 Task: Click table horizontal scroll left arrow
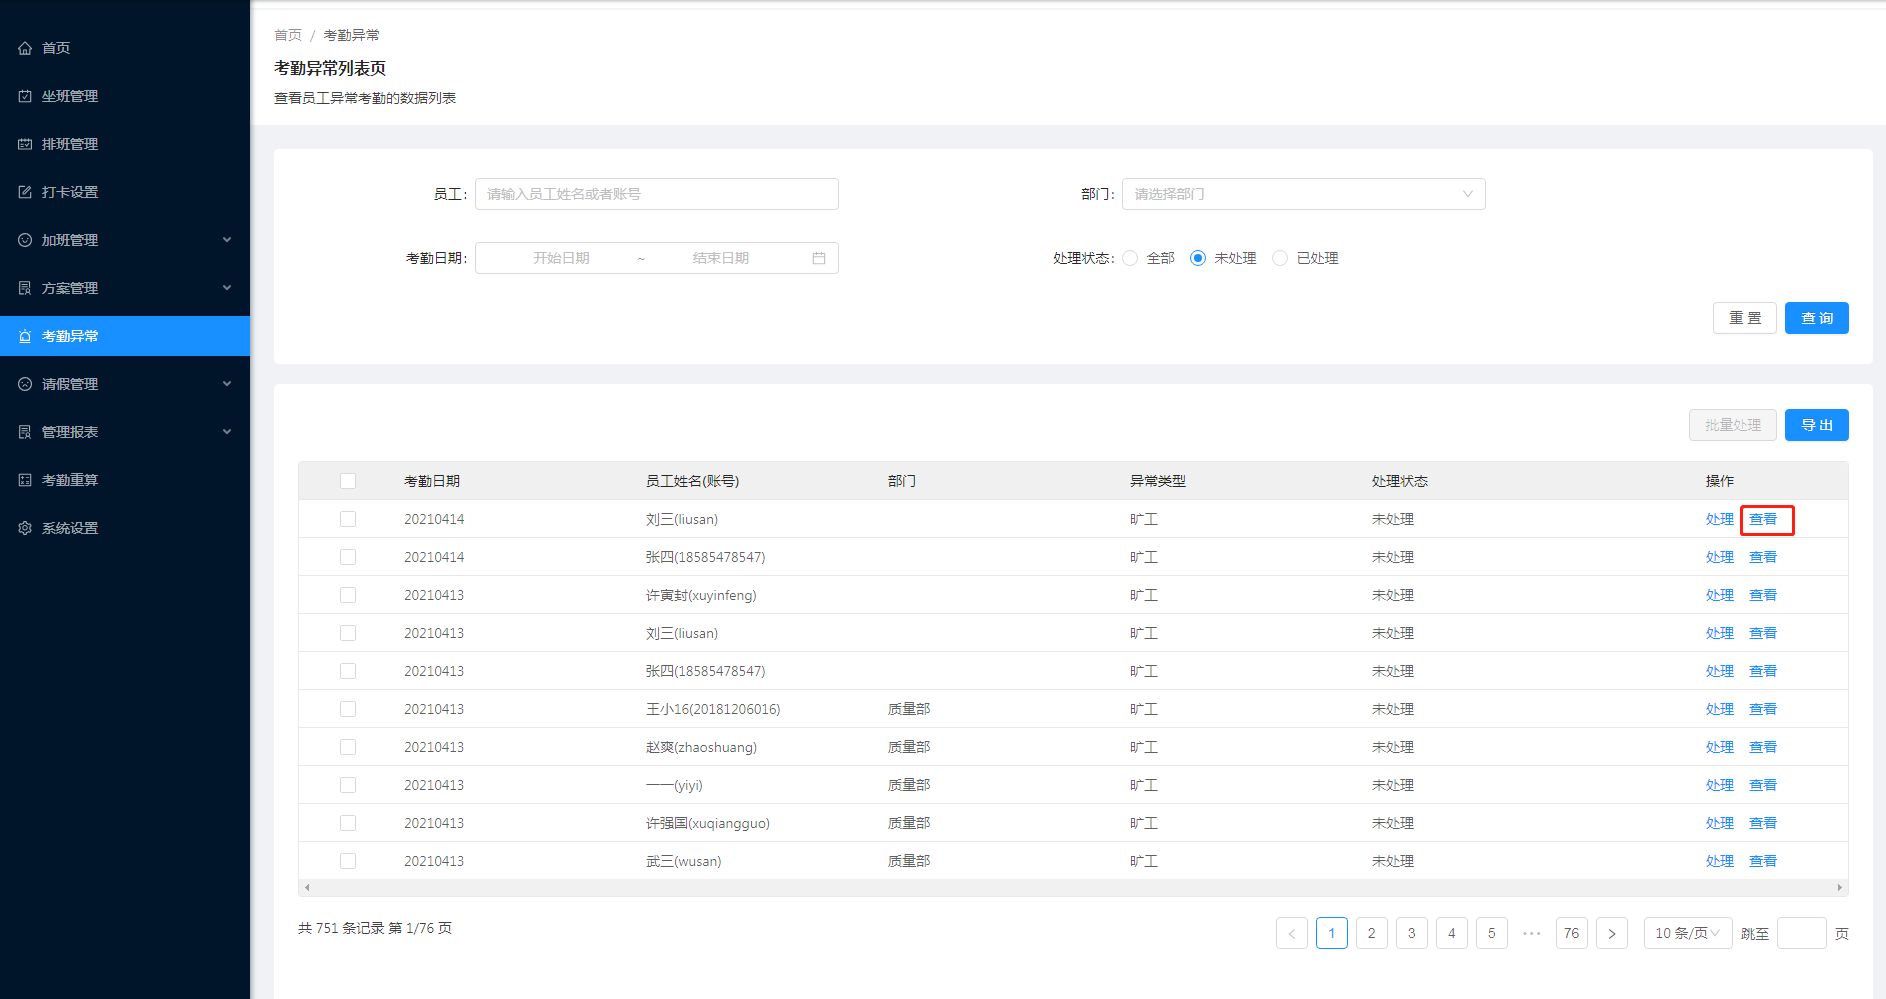coord(307,888)
